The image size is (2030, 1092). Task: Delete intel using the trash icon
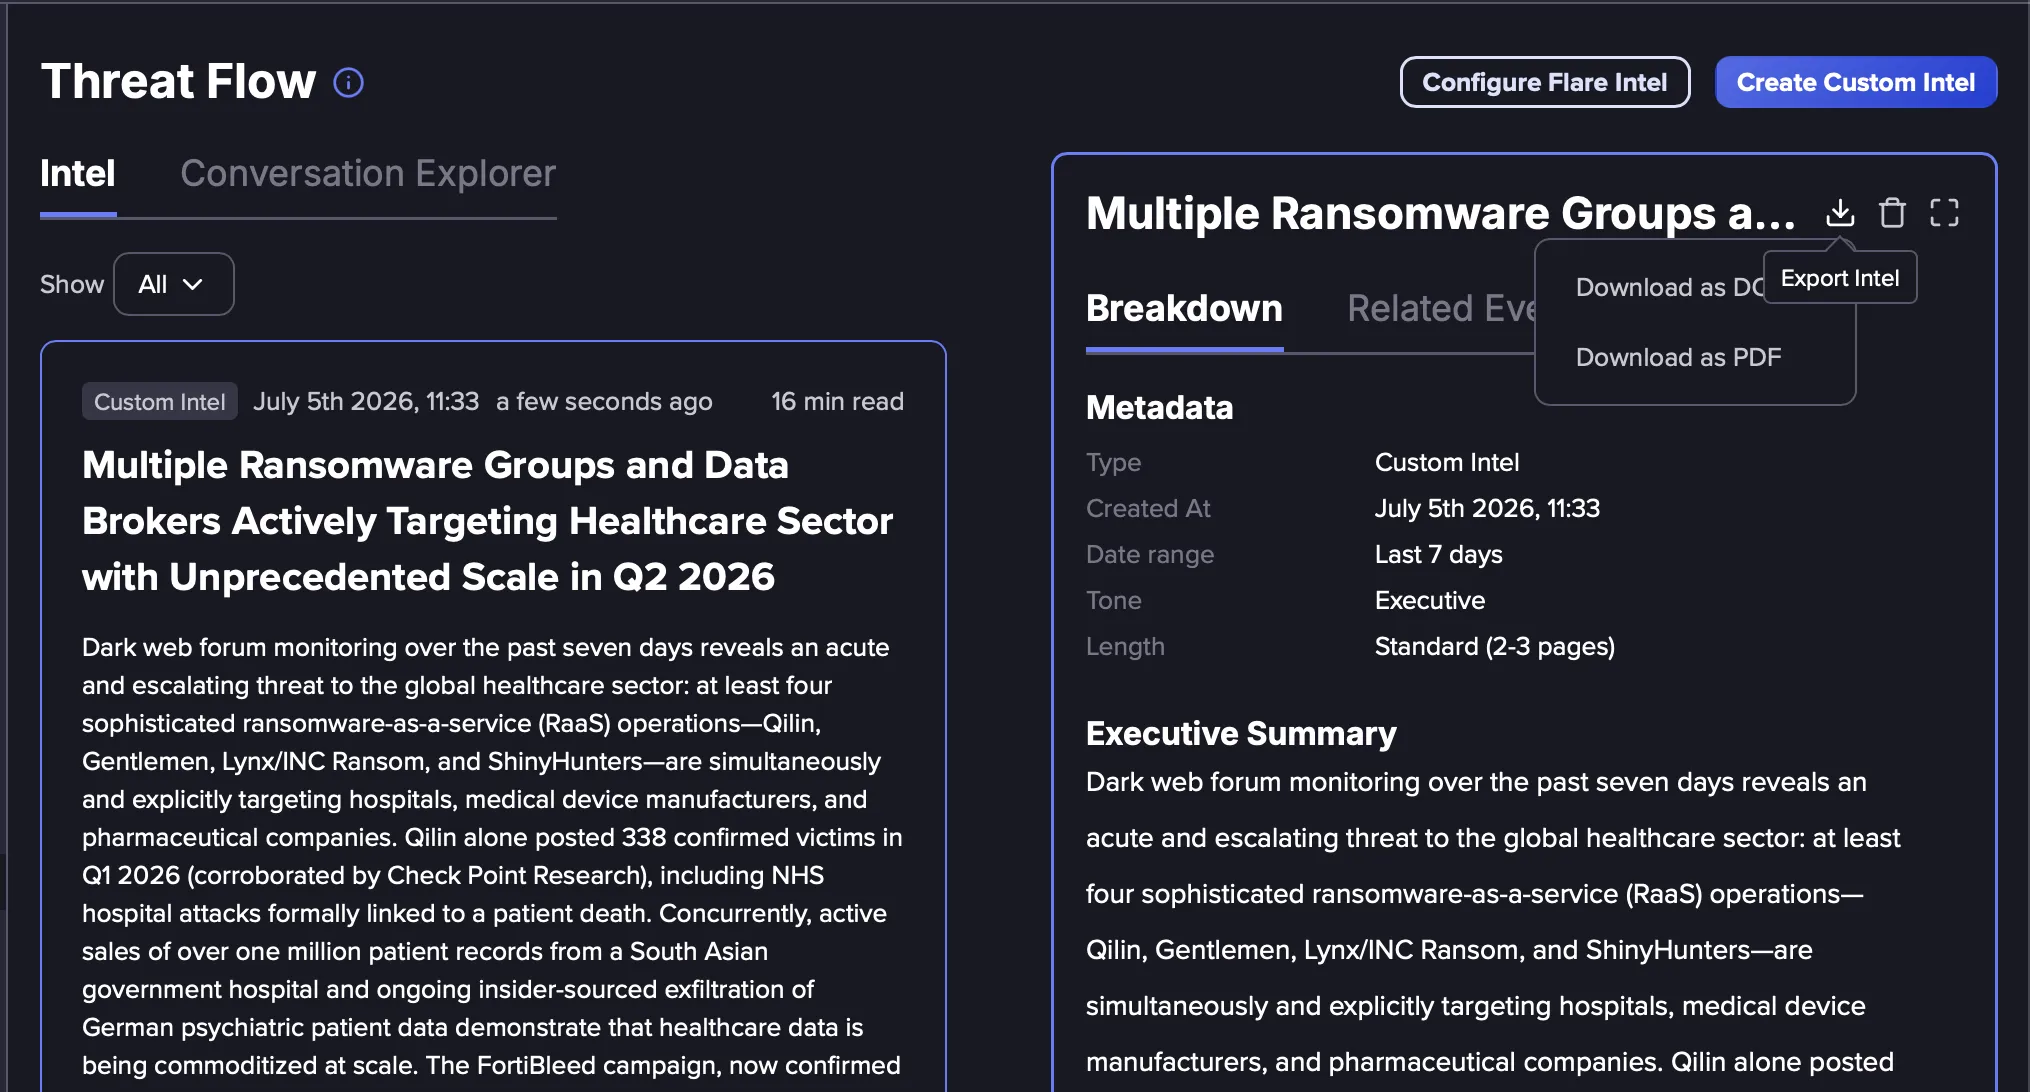(1892, 212)
